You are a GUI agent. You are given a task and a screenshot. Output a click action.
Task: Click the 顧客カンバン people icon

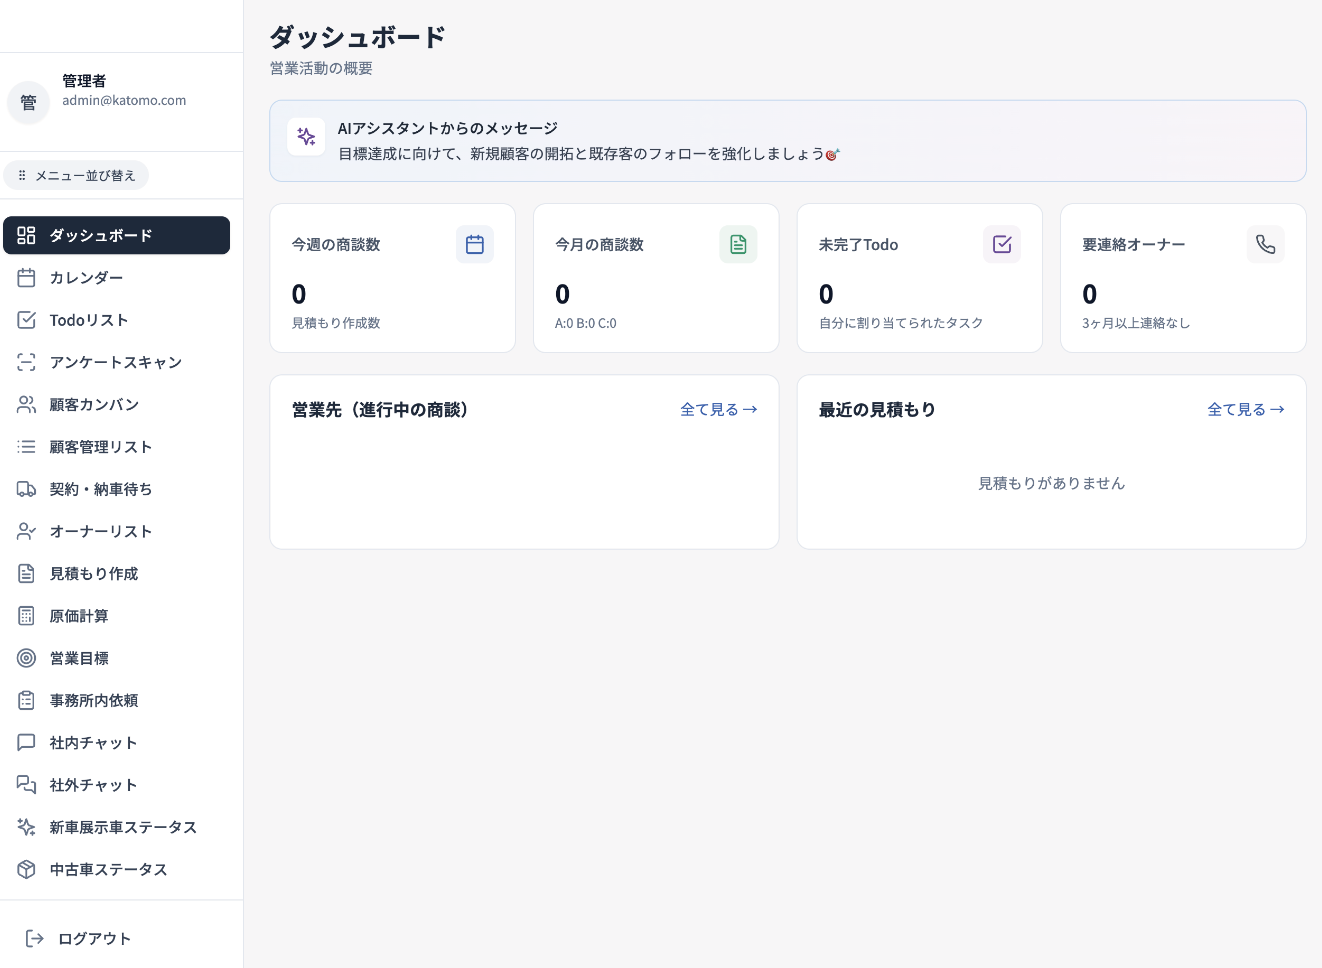[27, 404]
